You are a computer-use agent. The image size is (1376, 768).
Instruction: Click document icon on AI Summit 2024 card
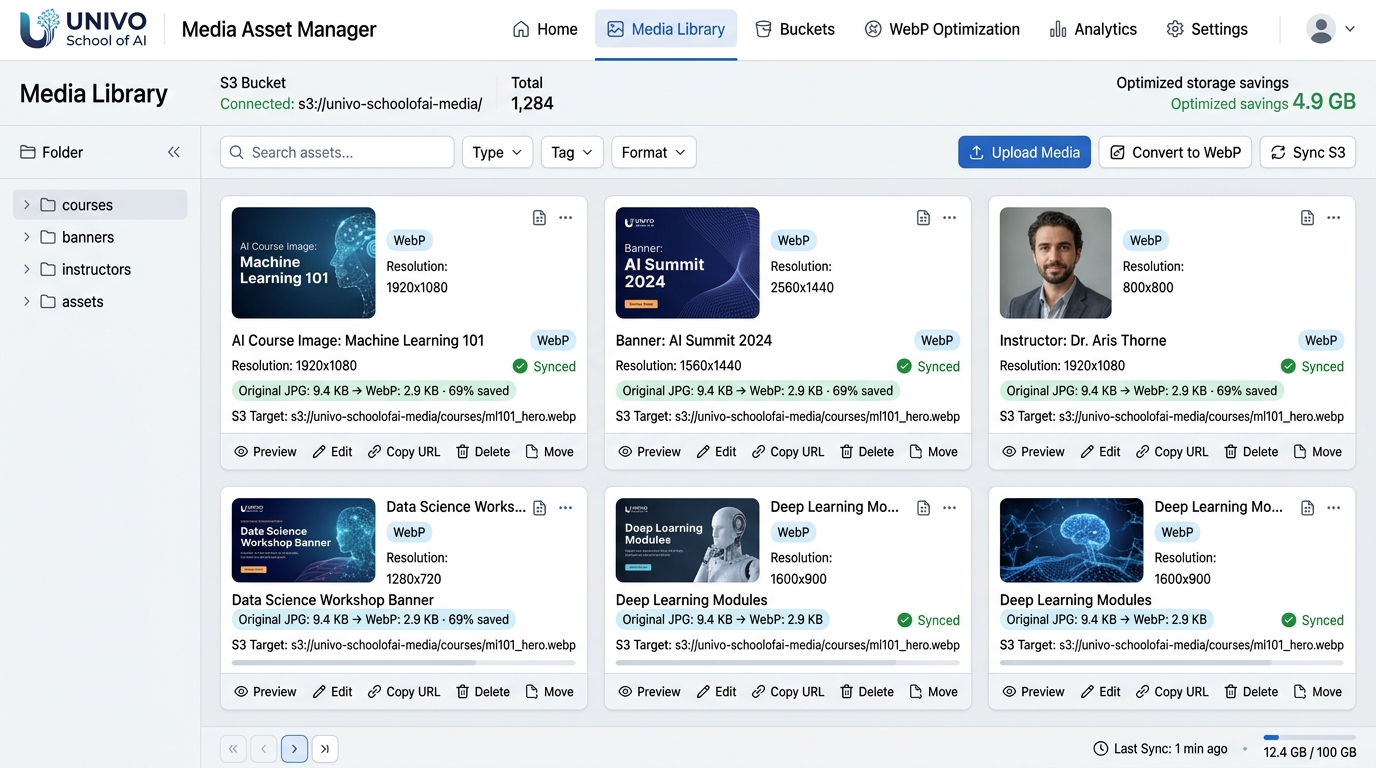click(x=923, y=218)
